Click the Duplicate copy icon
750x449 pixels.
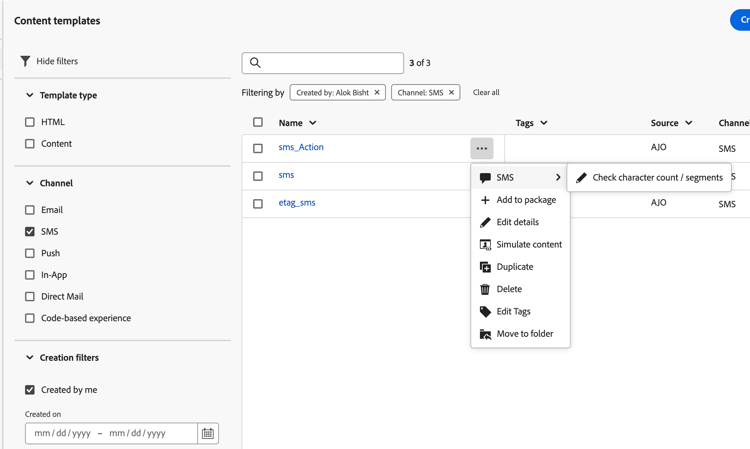click(x=485, y=267)
